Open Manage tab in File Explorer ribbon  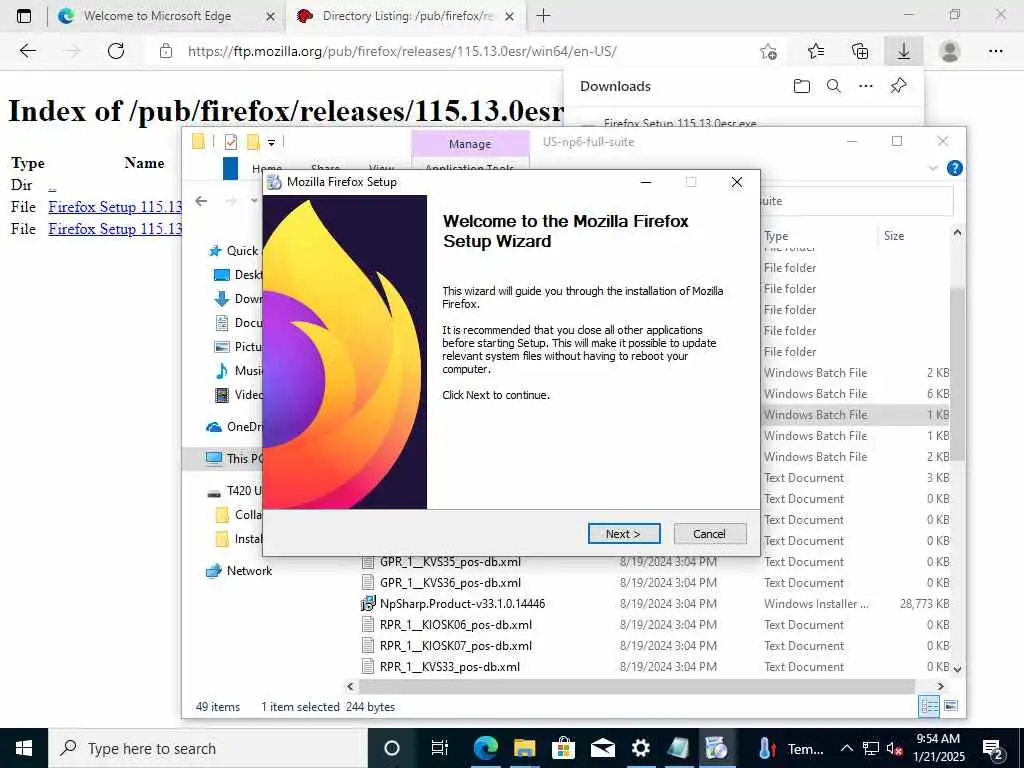[470, 144]
